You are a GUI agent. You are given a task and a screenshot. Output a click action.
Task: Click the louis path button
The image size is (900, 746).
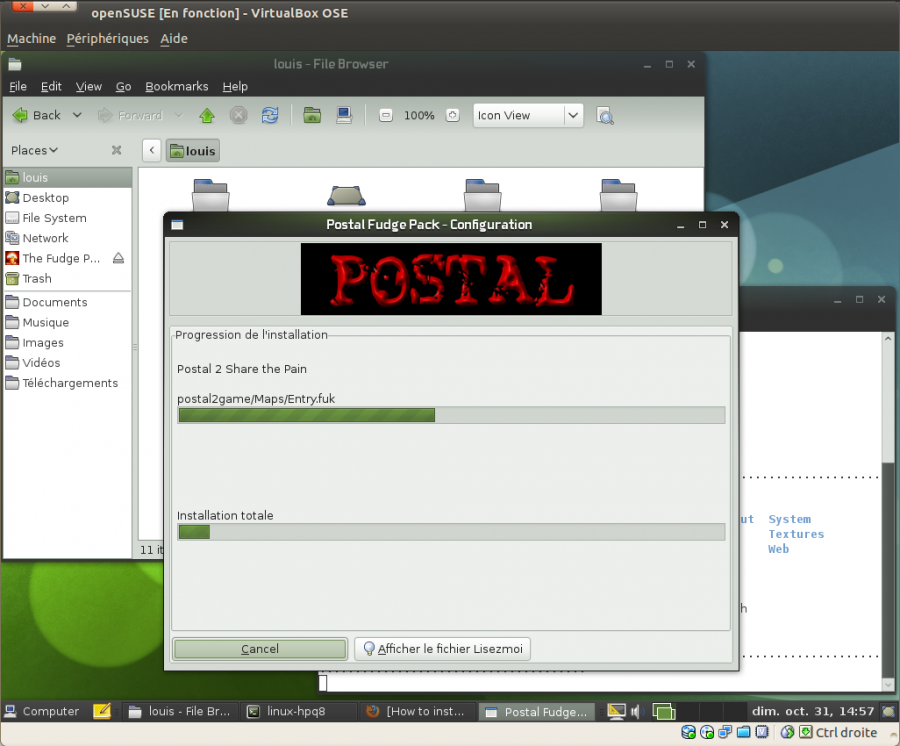[x=192, y=151]
